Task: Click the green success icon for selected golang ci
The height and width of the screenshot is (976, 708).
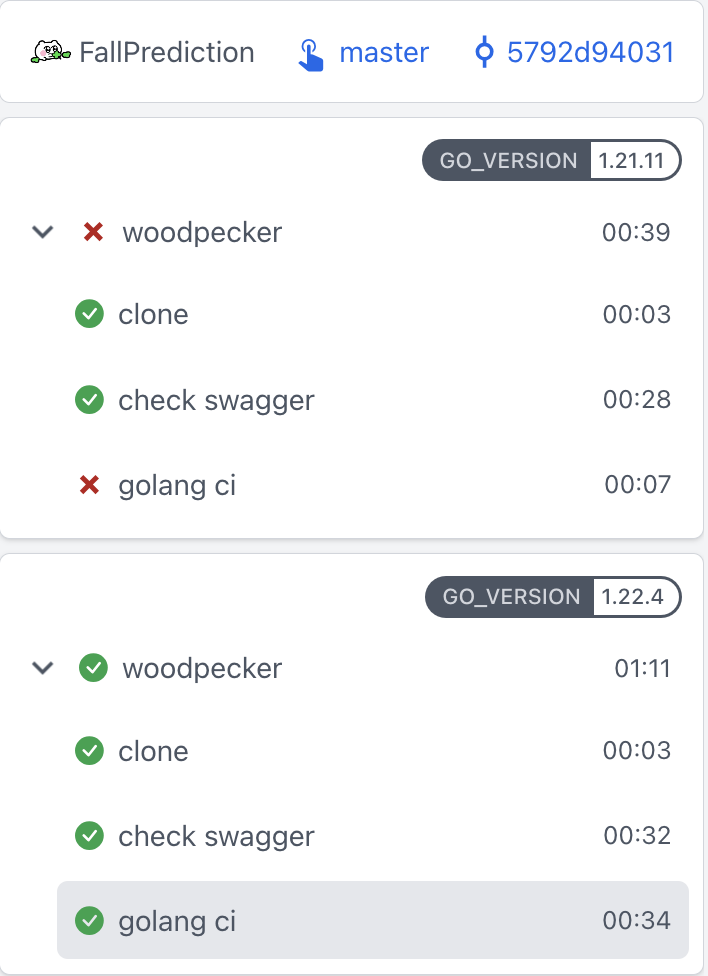Action: (x=90, y=921)
